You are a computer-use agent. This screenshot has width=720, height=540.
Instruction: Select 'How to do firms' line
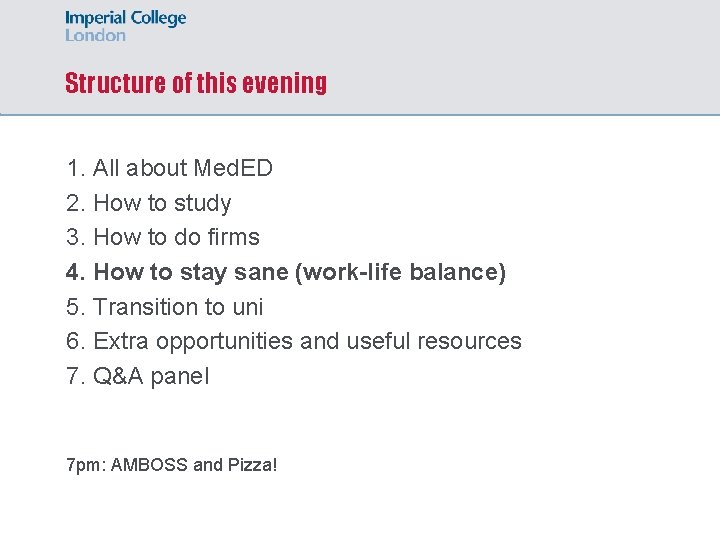click(x=163, y=237)
